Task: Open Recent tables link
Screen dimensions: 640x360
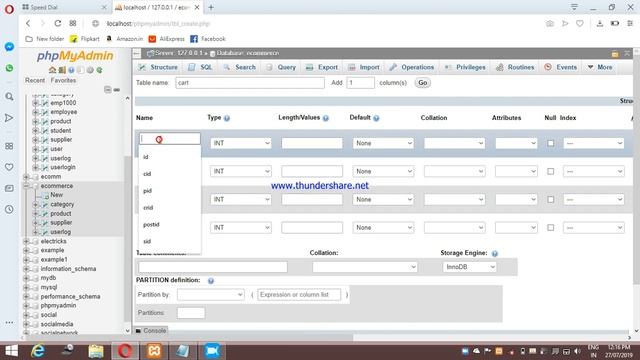Action: coord(35,80)
